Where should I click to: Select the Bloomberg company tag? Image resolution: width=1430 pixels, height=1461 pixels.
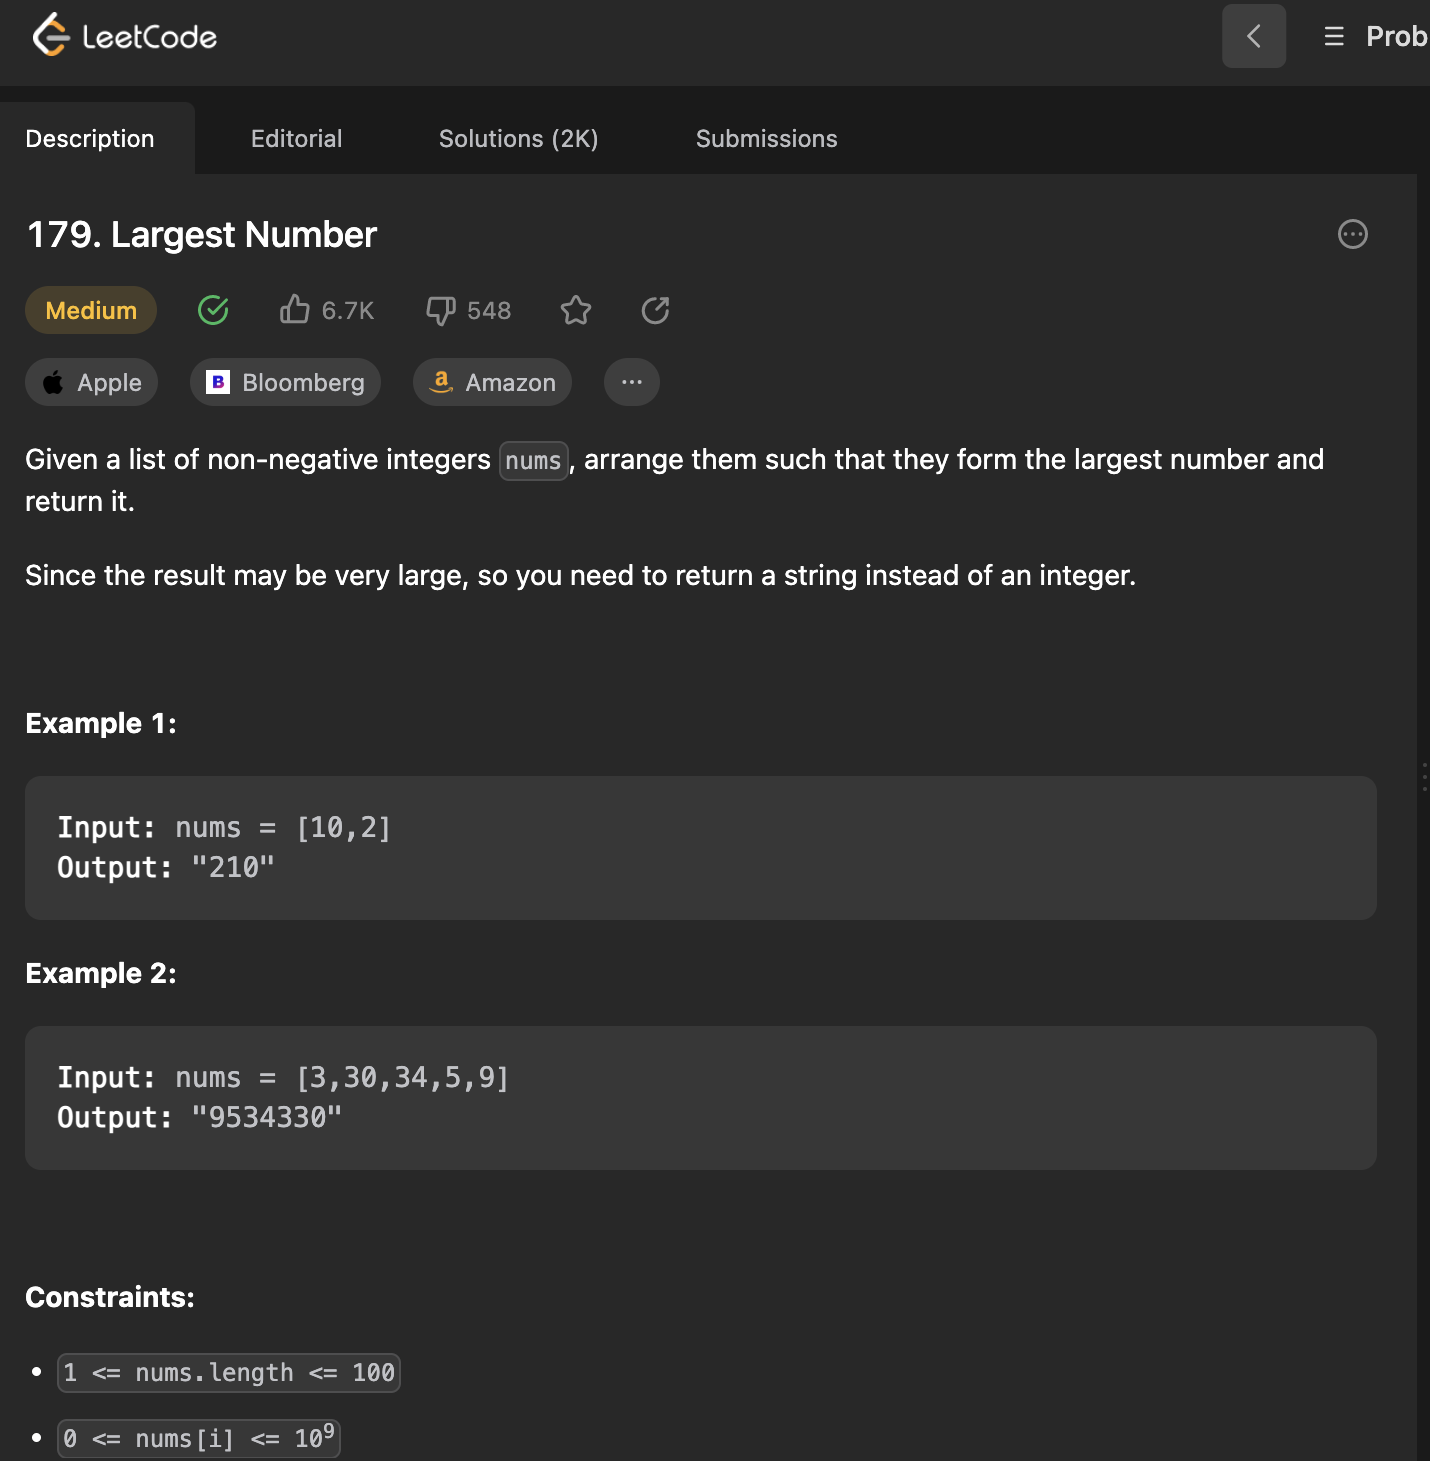click(x=286, y=382)
